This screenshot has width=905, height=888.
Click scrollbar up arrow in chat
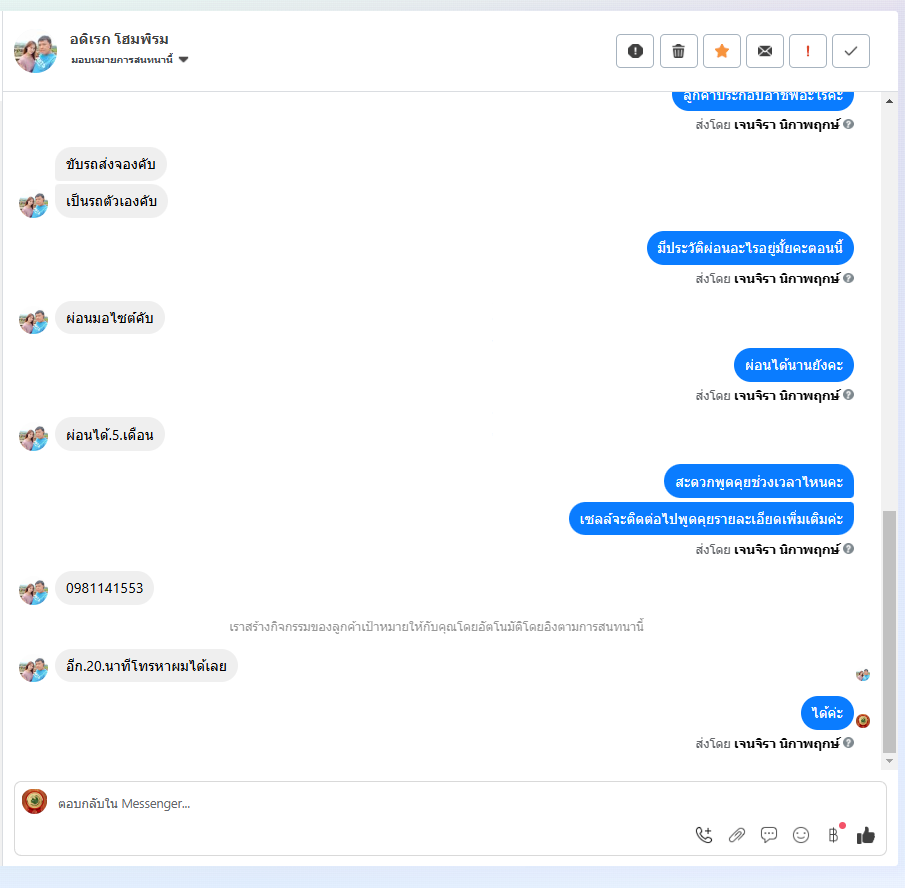pos(889,101)
